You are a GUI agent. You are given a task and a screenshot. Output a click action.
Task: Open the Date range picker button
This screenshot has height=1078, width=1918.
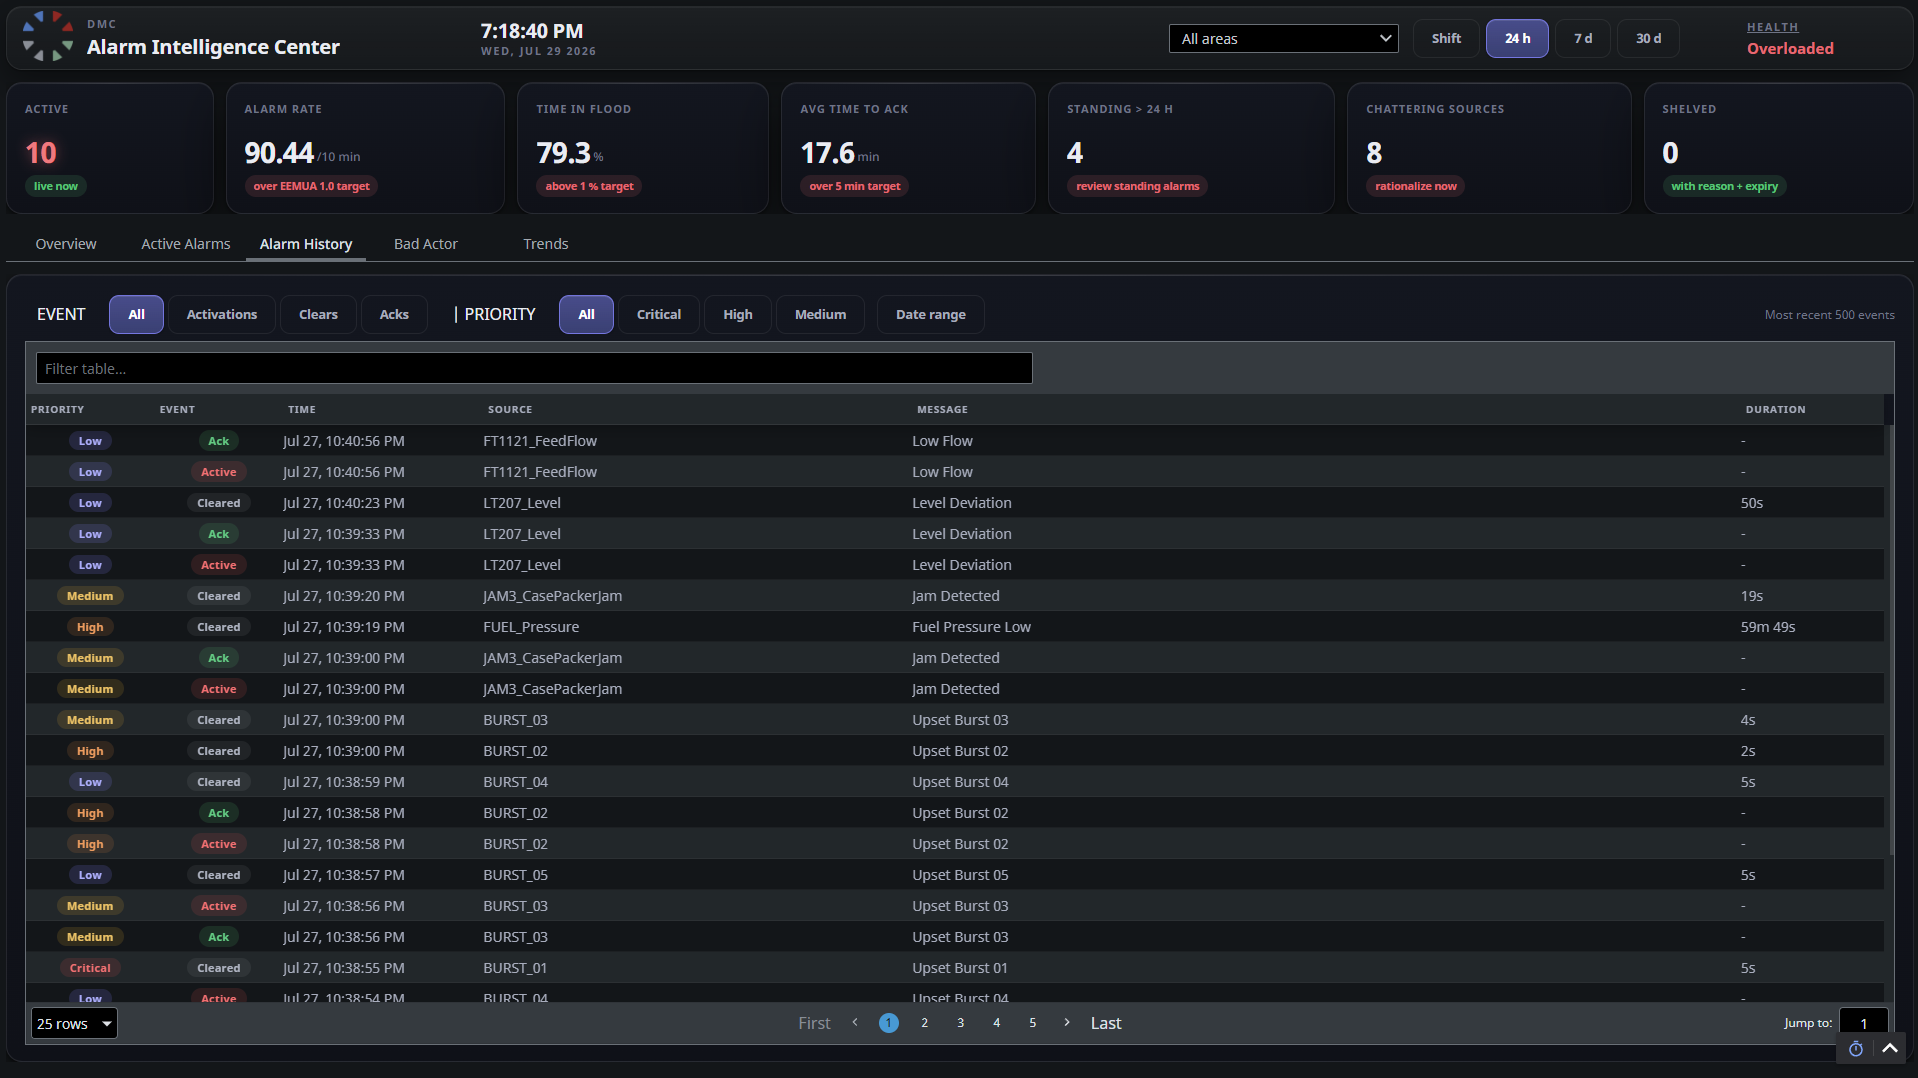click(x=931, y=314)
